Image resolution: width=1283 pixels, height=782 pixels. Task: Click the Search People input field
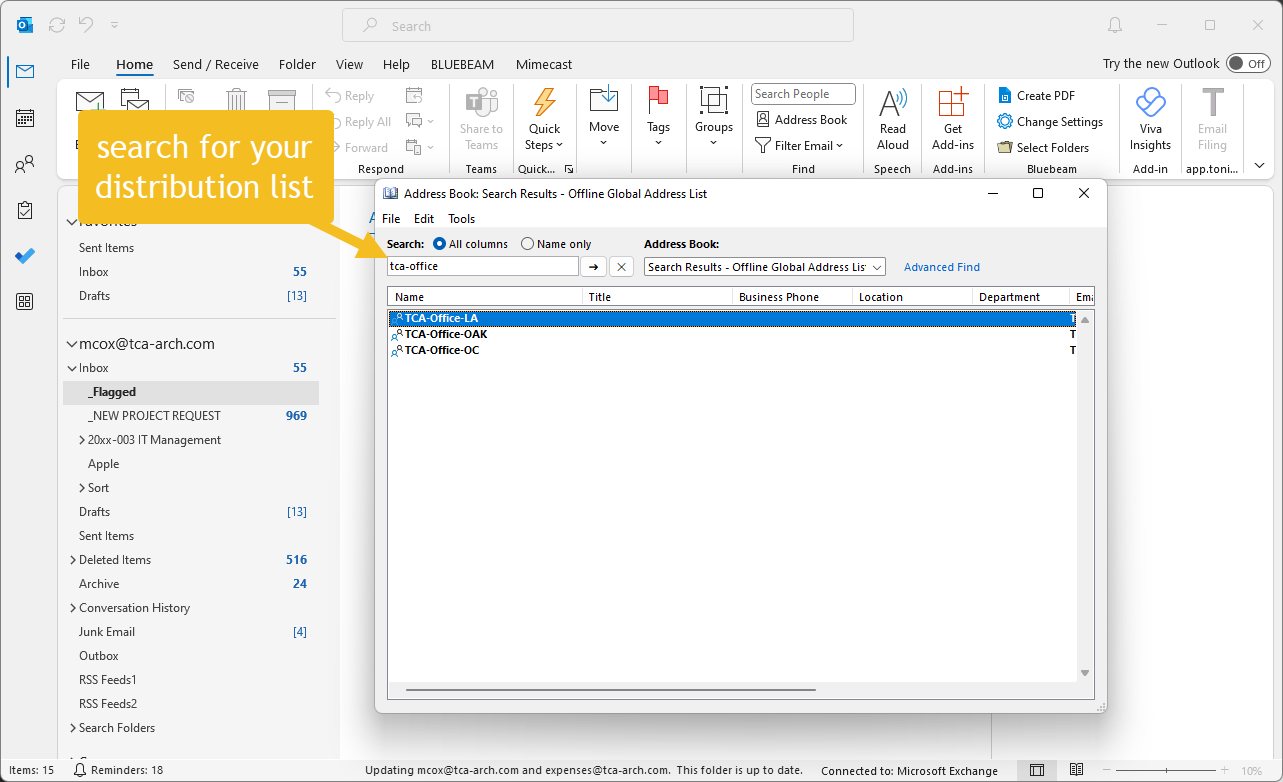803,94
